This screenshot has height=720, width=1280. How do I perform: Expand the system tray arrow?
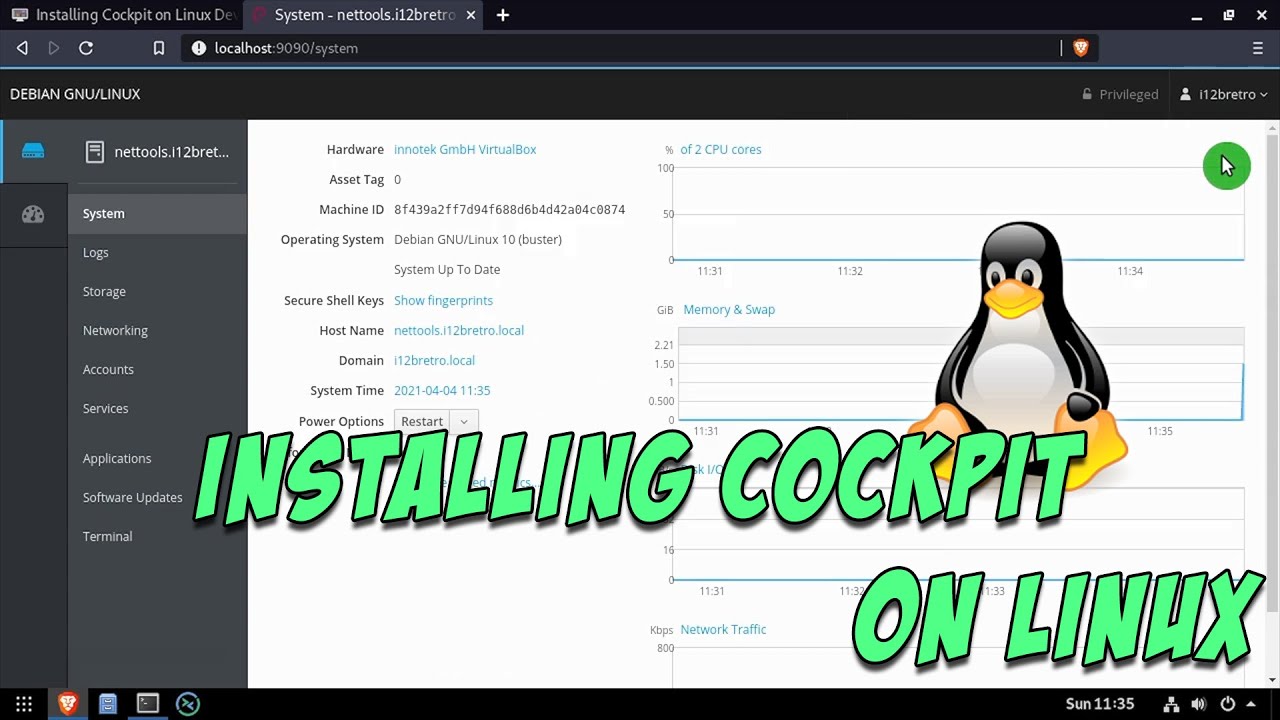[x=1251, y=704]
